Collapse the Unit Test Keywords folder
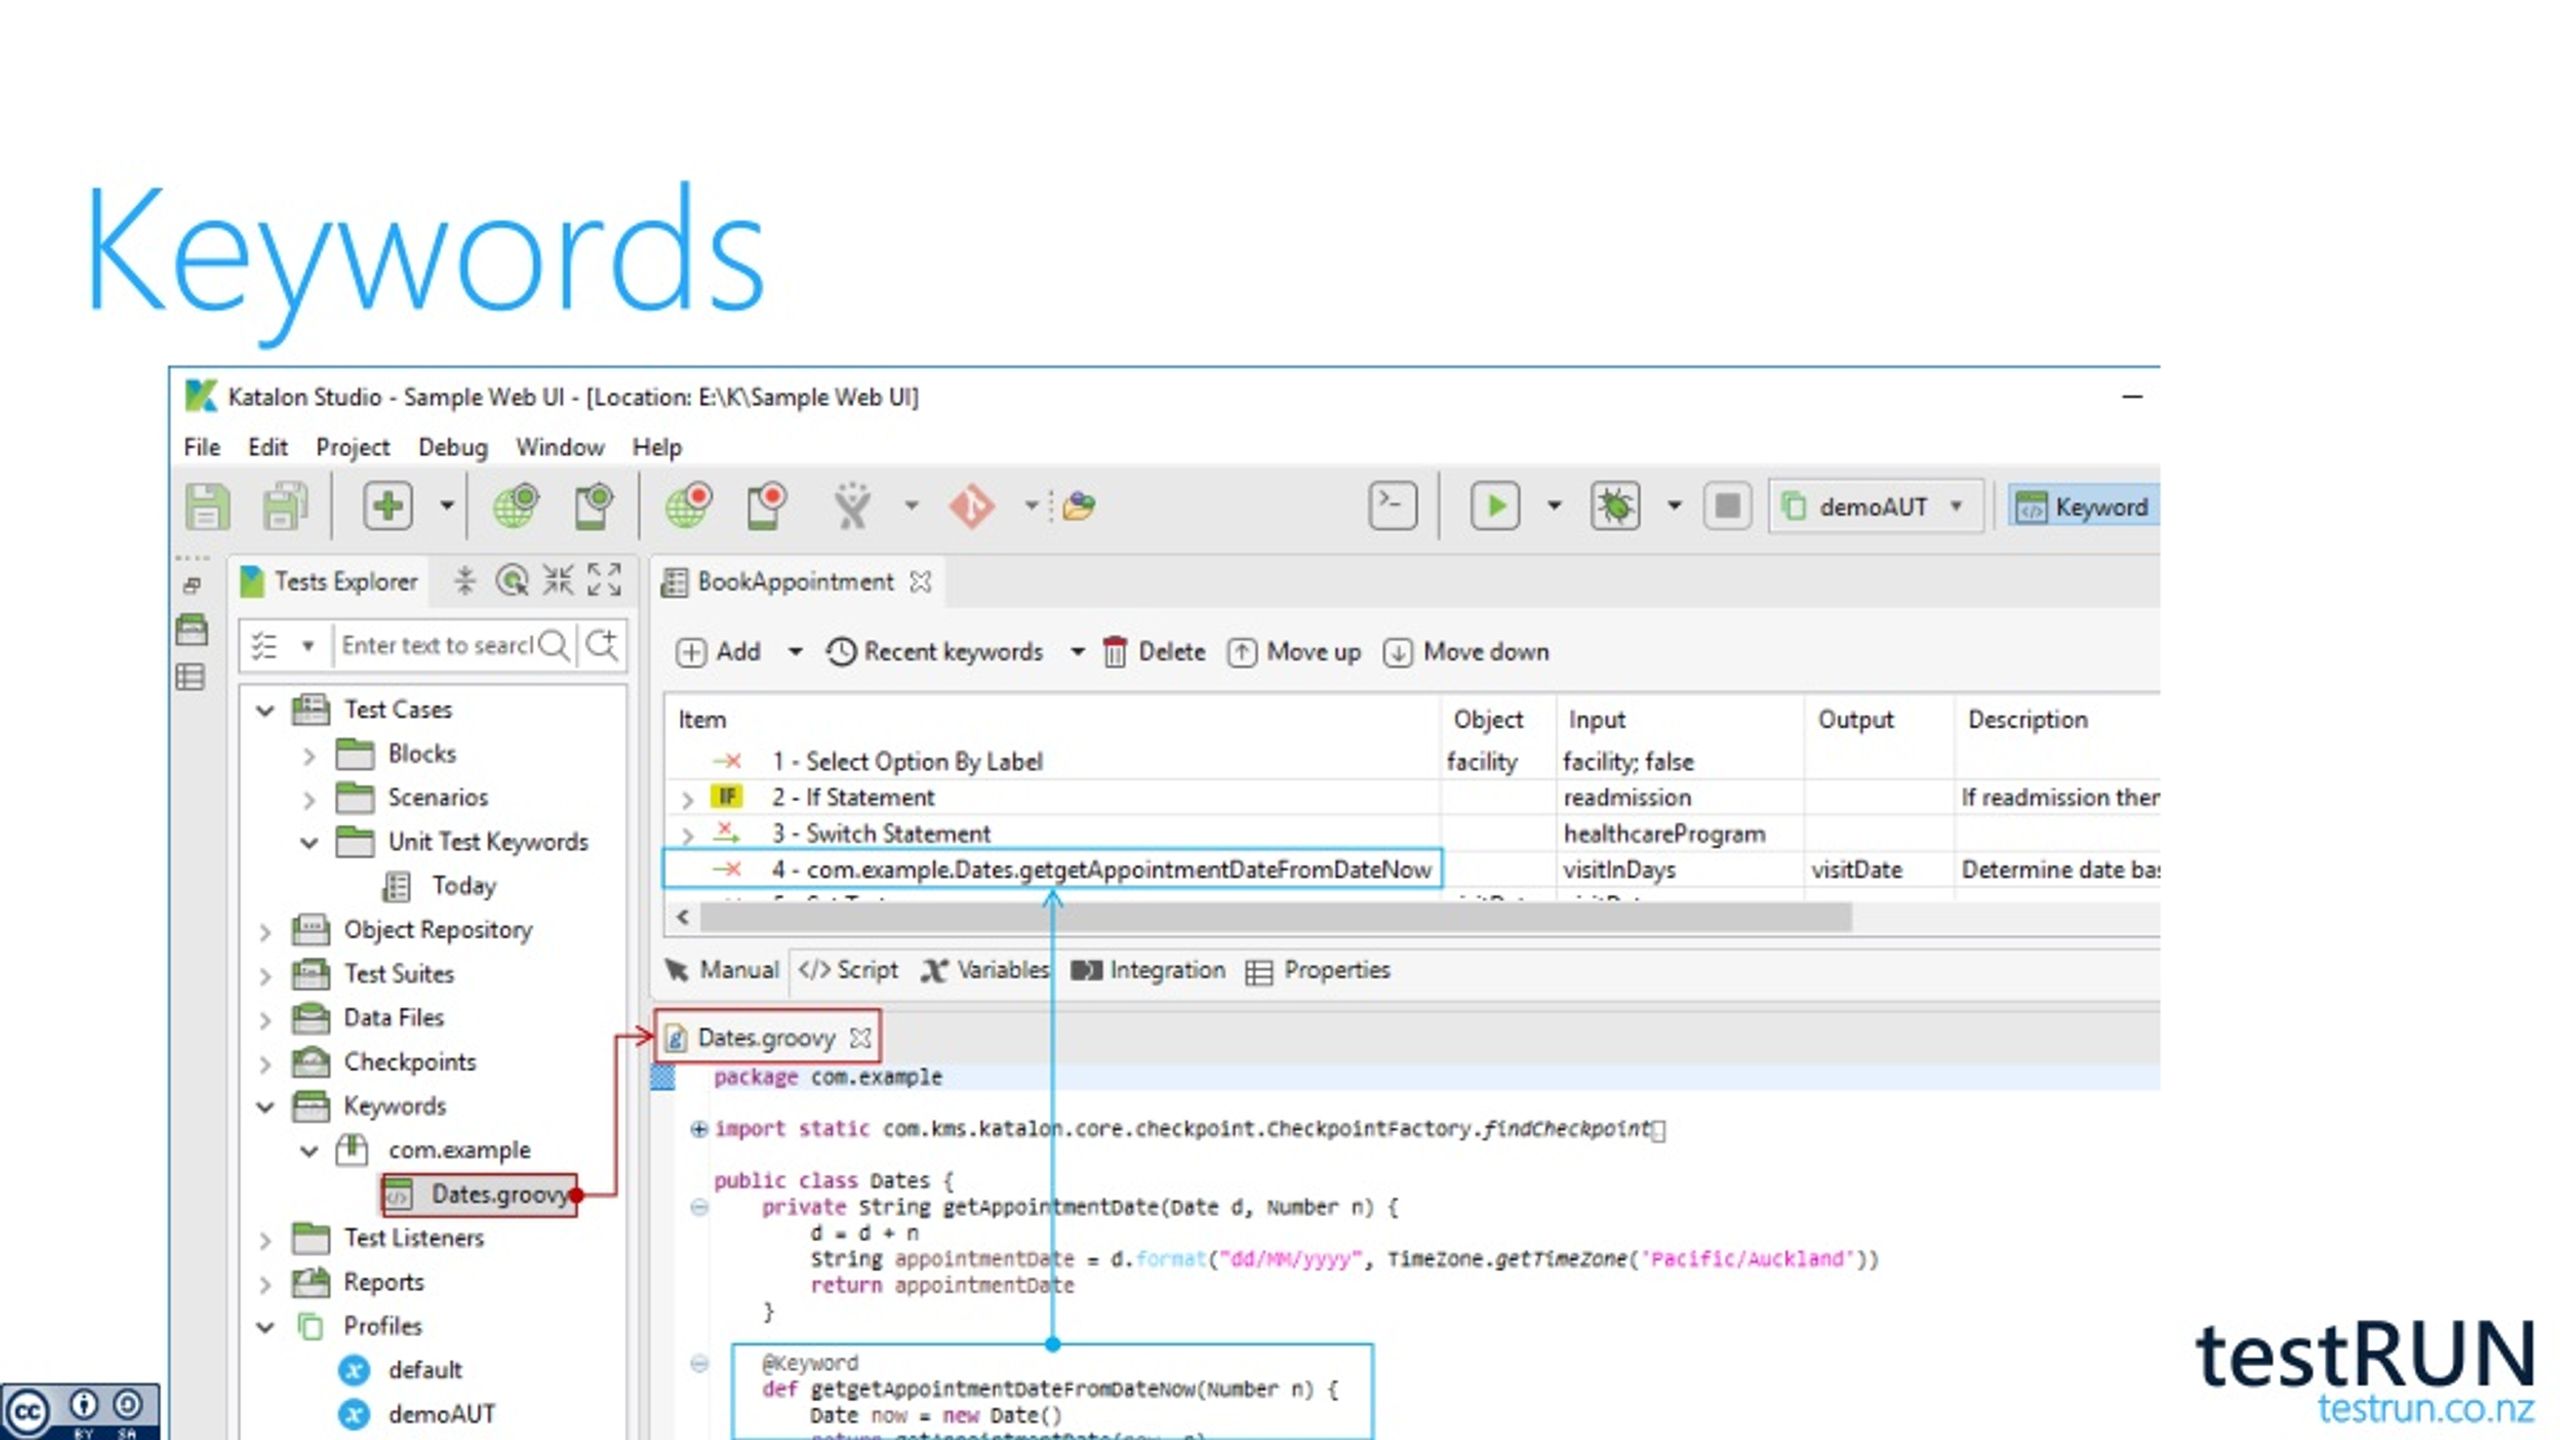Image resolution: width=2560 pixels, height=1440 pixels. point(309,843)
